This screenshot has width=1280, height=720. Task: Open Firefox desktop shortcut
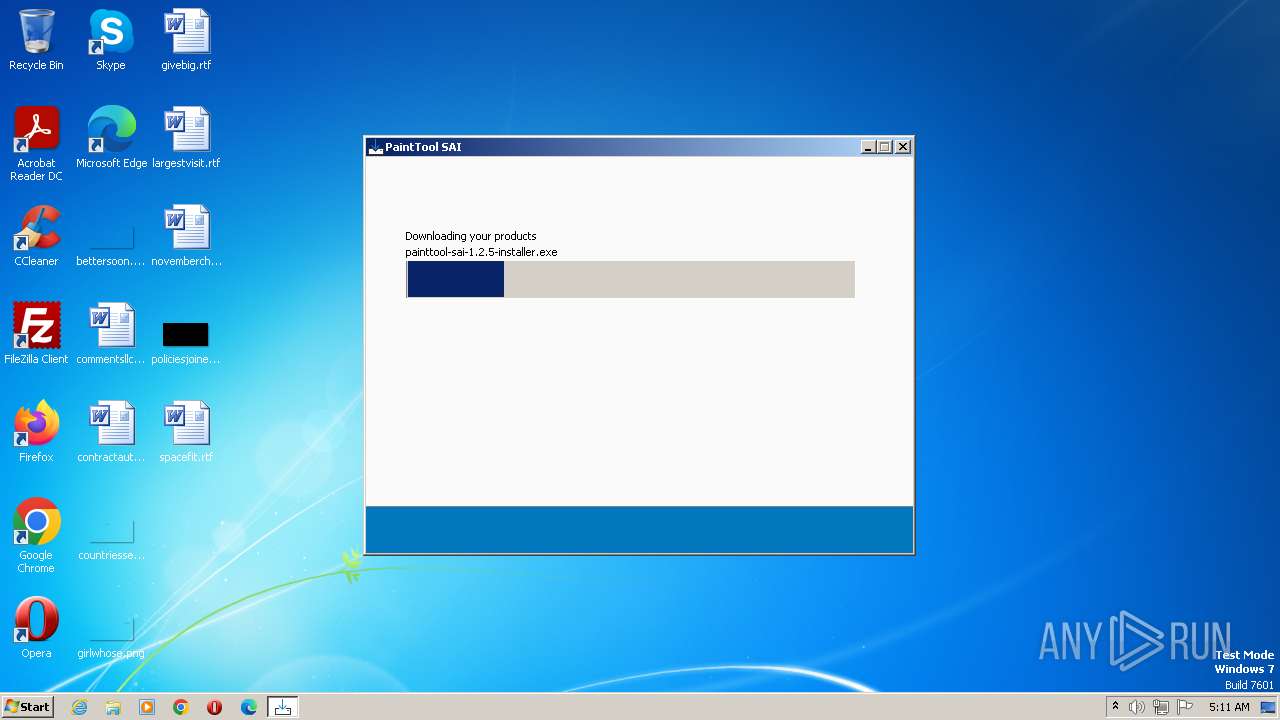36,432
